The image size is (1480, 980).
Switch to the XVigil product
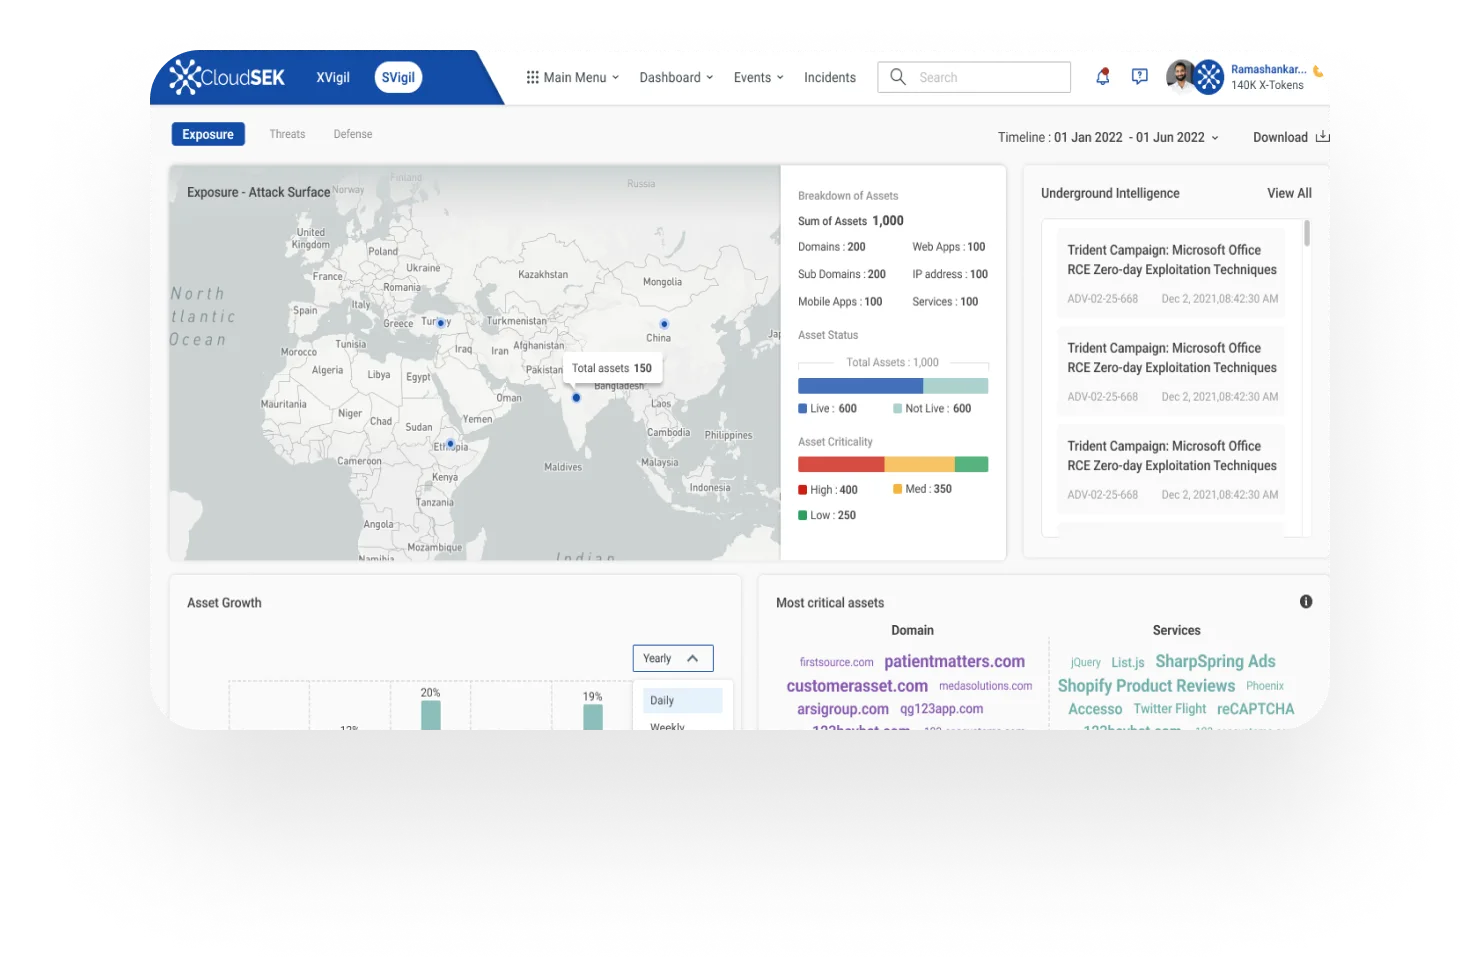tap(333, 78)
